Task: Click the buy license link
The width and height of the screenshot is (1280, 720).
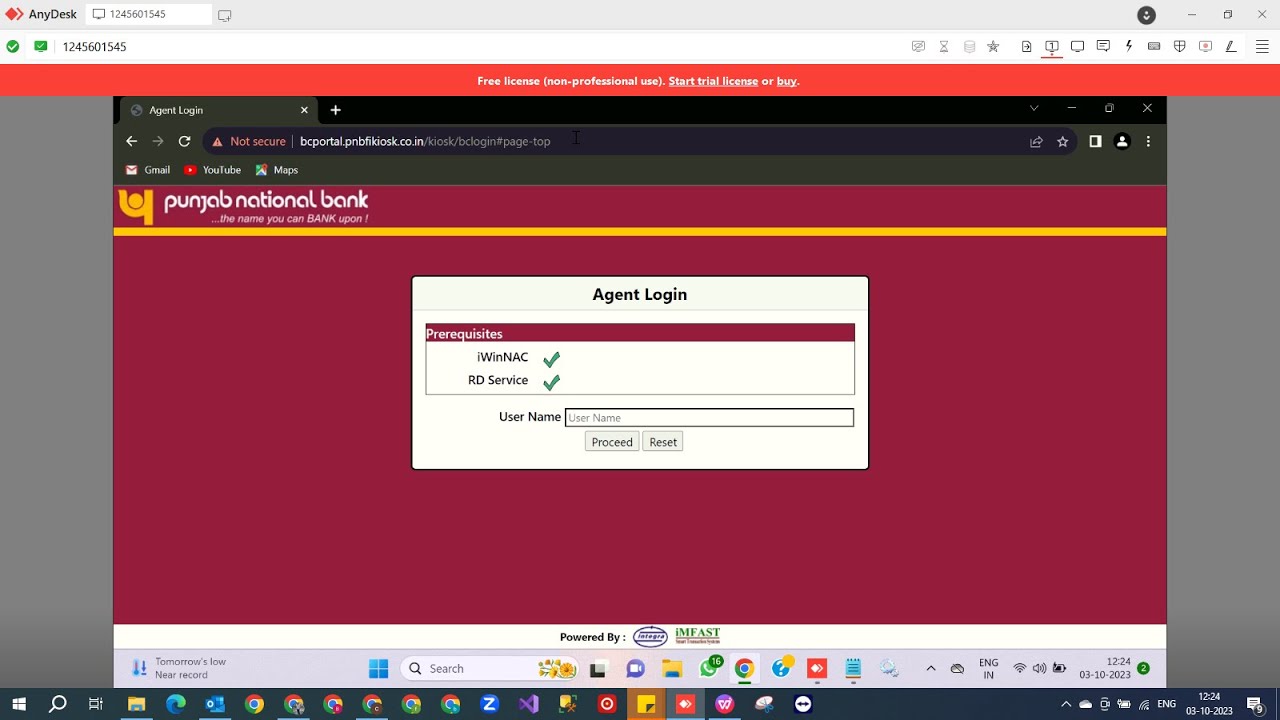Action: (787, 81)
